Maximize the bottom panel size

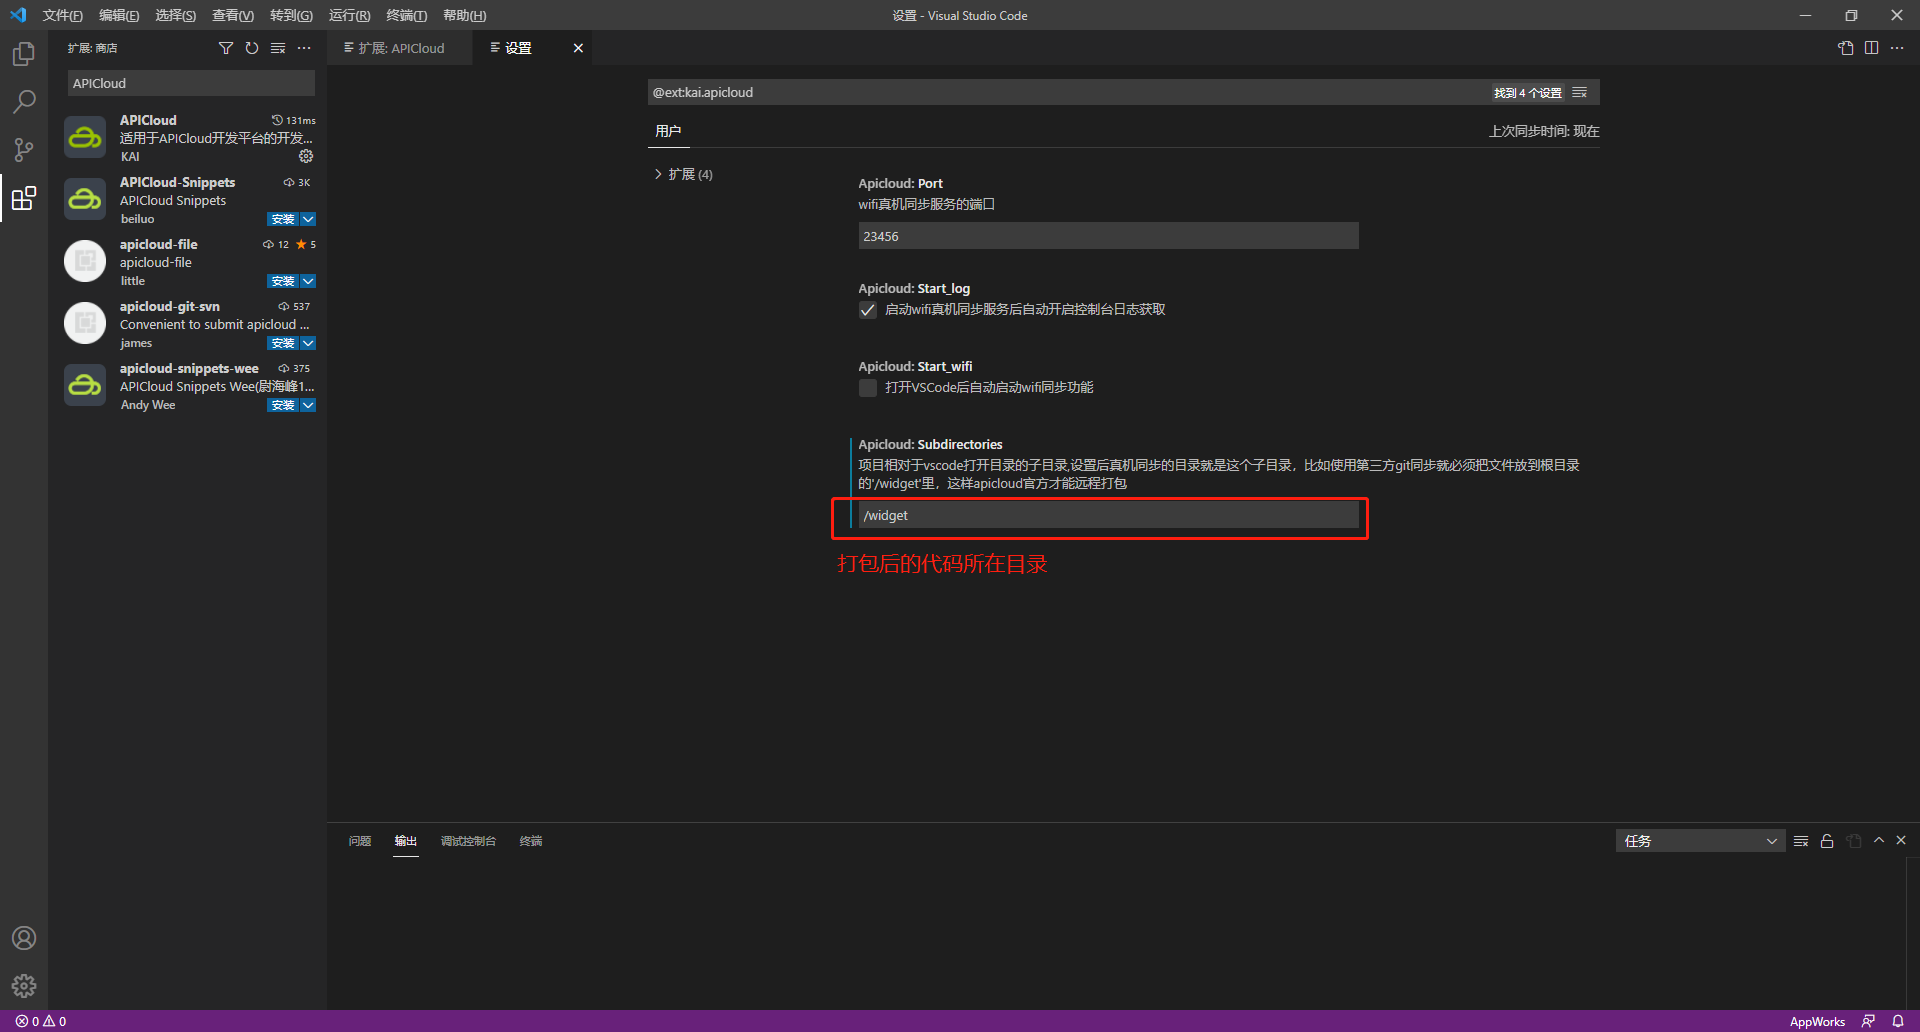point(1879,841)
